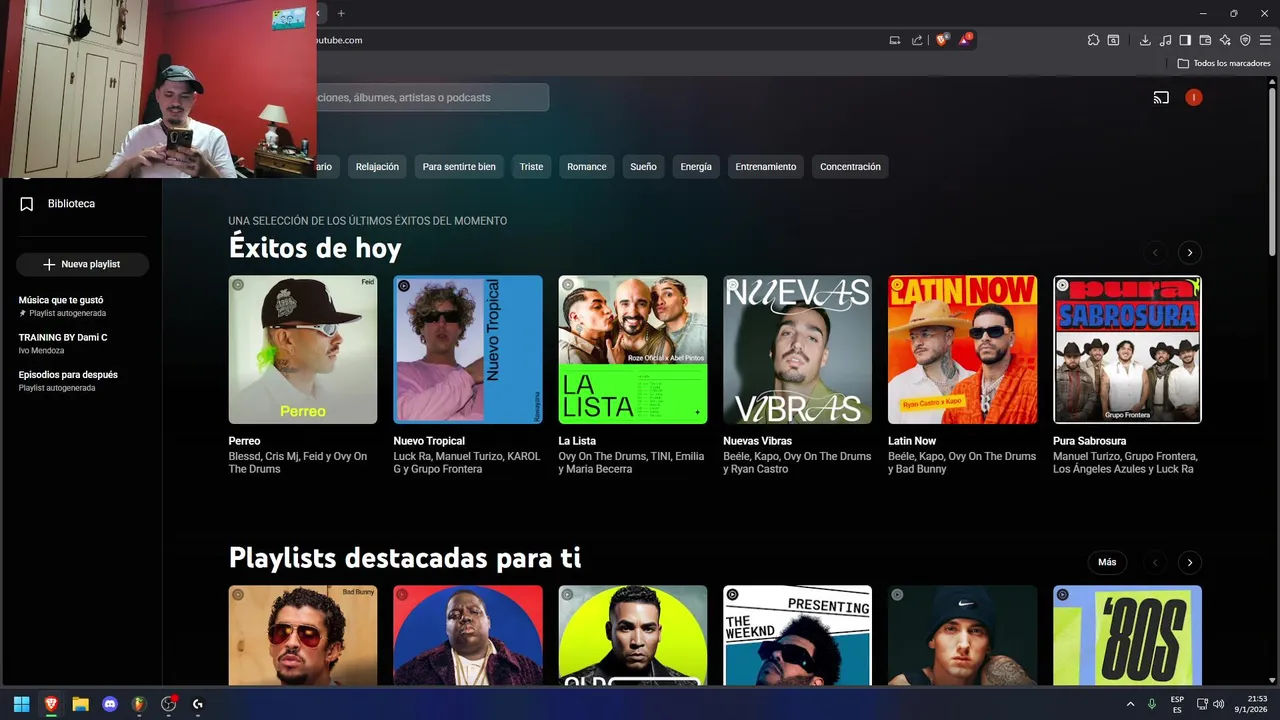Click the Brave browser taskbar icon

(x=51, y=704)
